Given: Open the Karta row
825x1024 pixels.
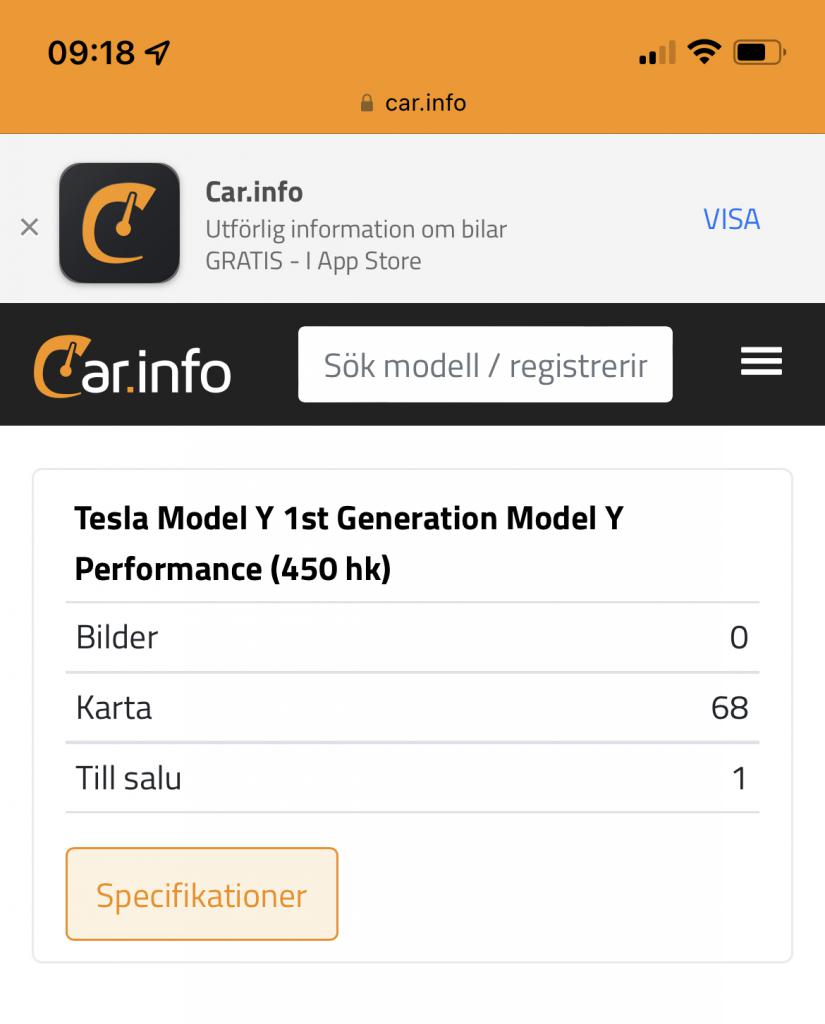Looking at the screenshot, I should click(412, 708).
